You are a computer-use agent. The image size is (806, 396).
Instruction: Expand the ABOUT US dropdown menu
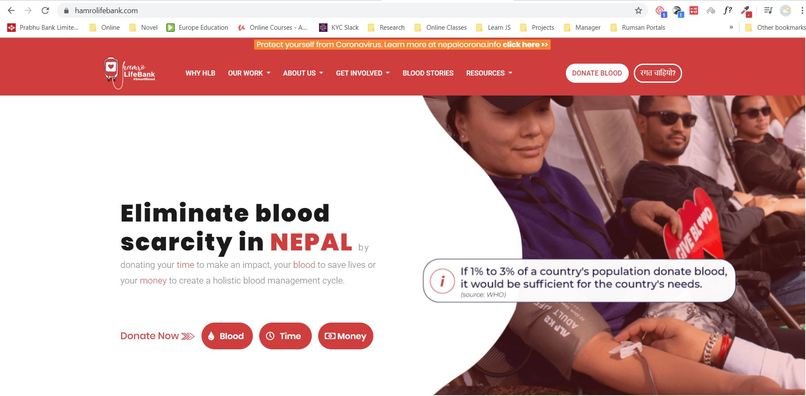point(303,73)
